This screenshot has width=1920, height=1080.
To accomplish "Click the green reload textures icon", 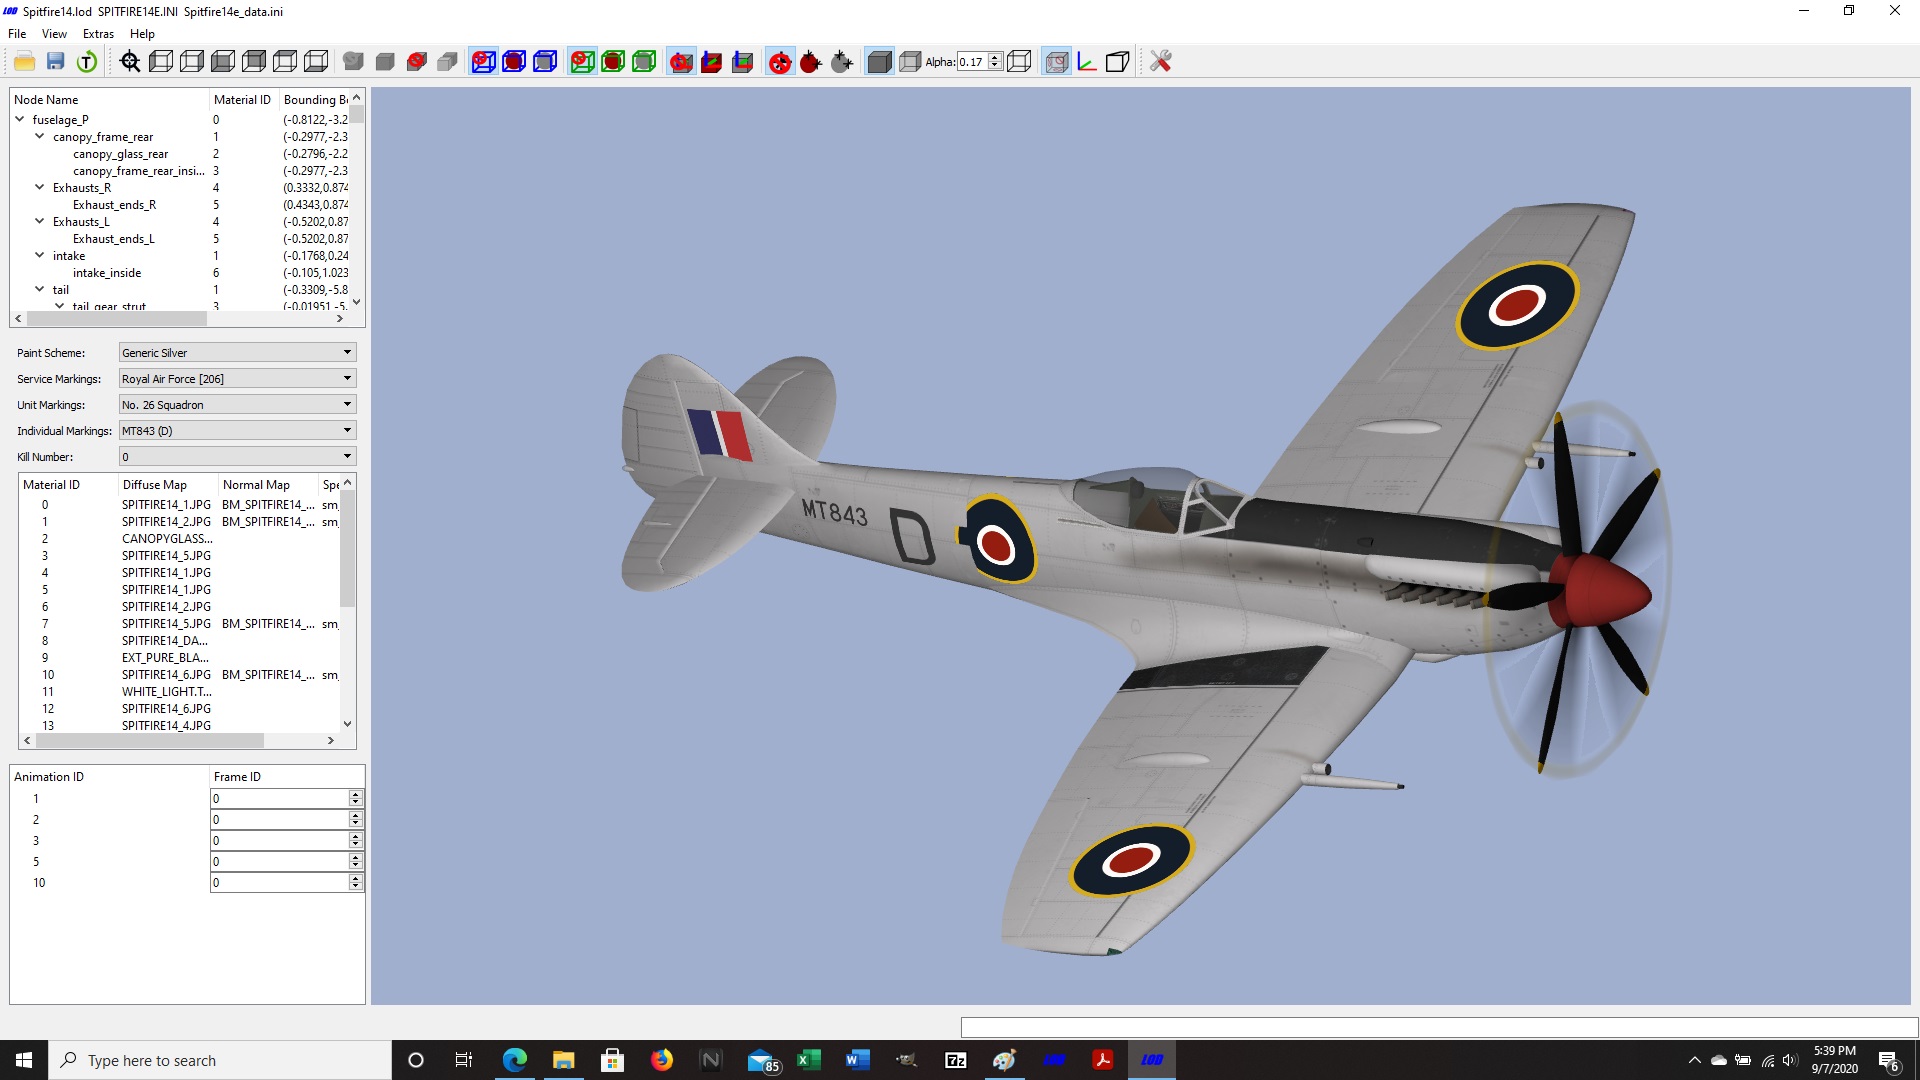I will (x=87, y=62).
